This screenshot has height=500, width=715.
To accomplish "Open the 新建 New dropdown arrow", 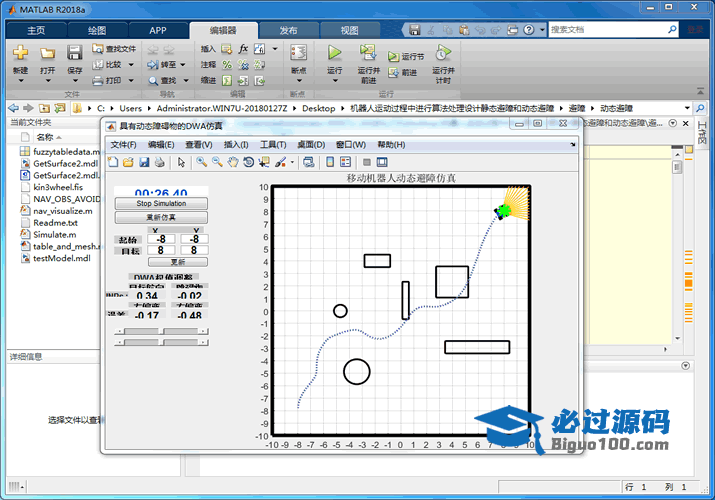I will pos(21,81).
